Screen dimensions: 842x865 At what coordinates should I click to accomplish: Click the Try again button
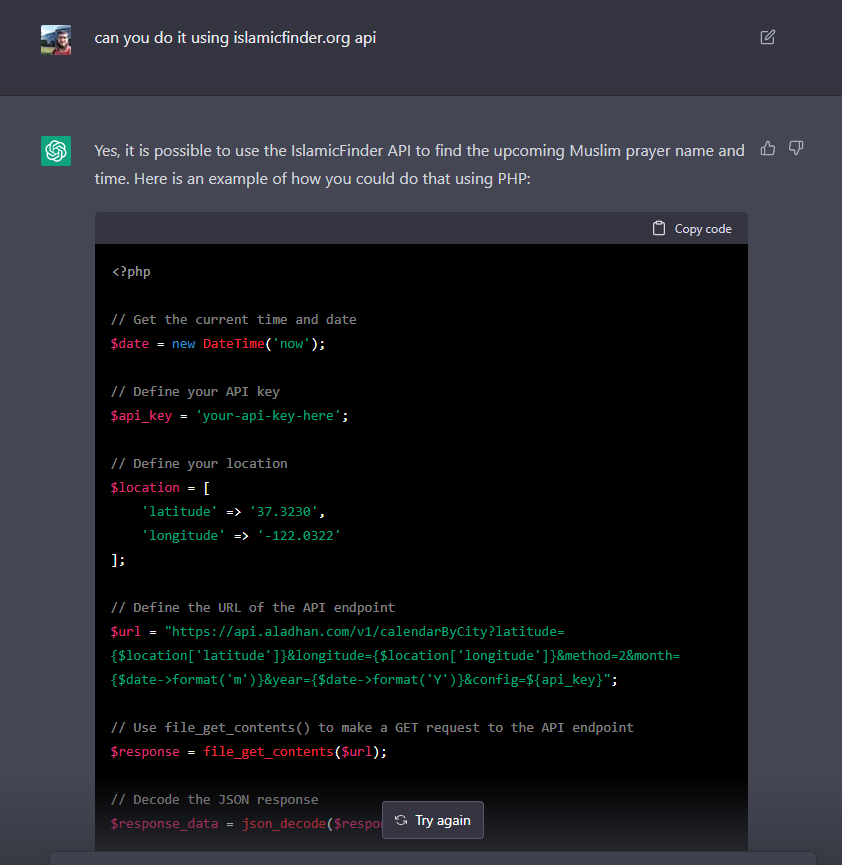pos(433,820)
